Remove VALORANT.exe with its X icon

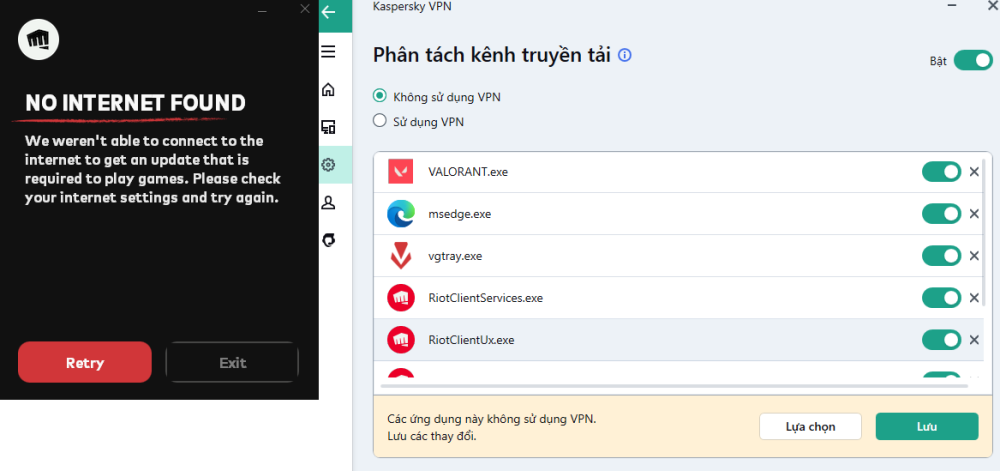click(x=974, y=171)
